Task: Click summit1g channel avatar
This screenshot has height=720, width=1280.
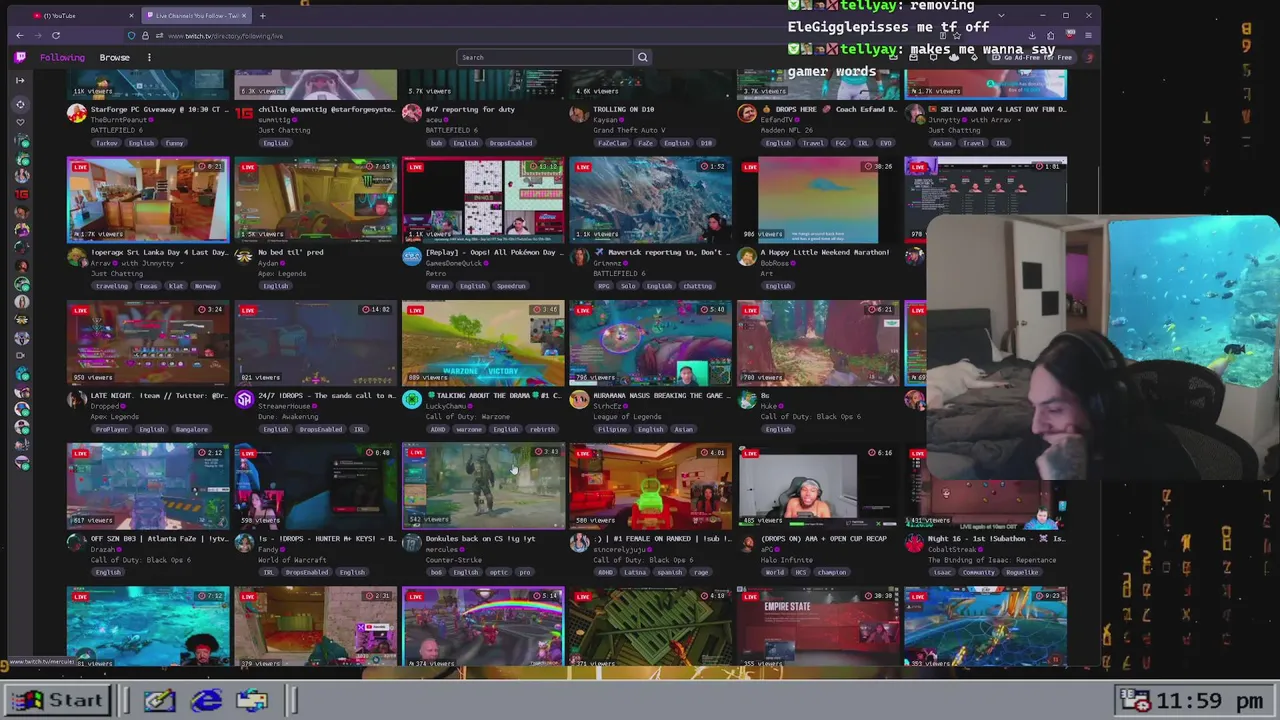Action: 244,113
